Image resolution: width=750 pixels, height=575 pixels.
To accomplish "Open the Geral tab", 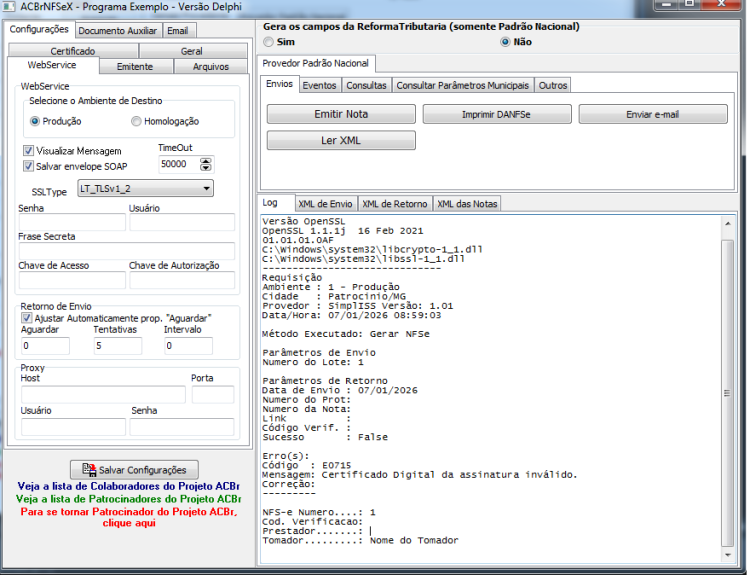I will point(192,51).
